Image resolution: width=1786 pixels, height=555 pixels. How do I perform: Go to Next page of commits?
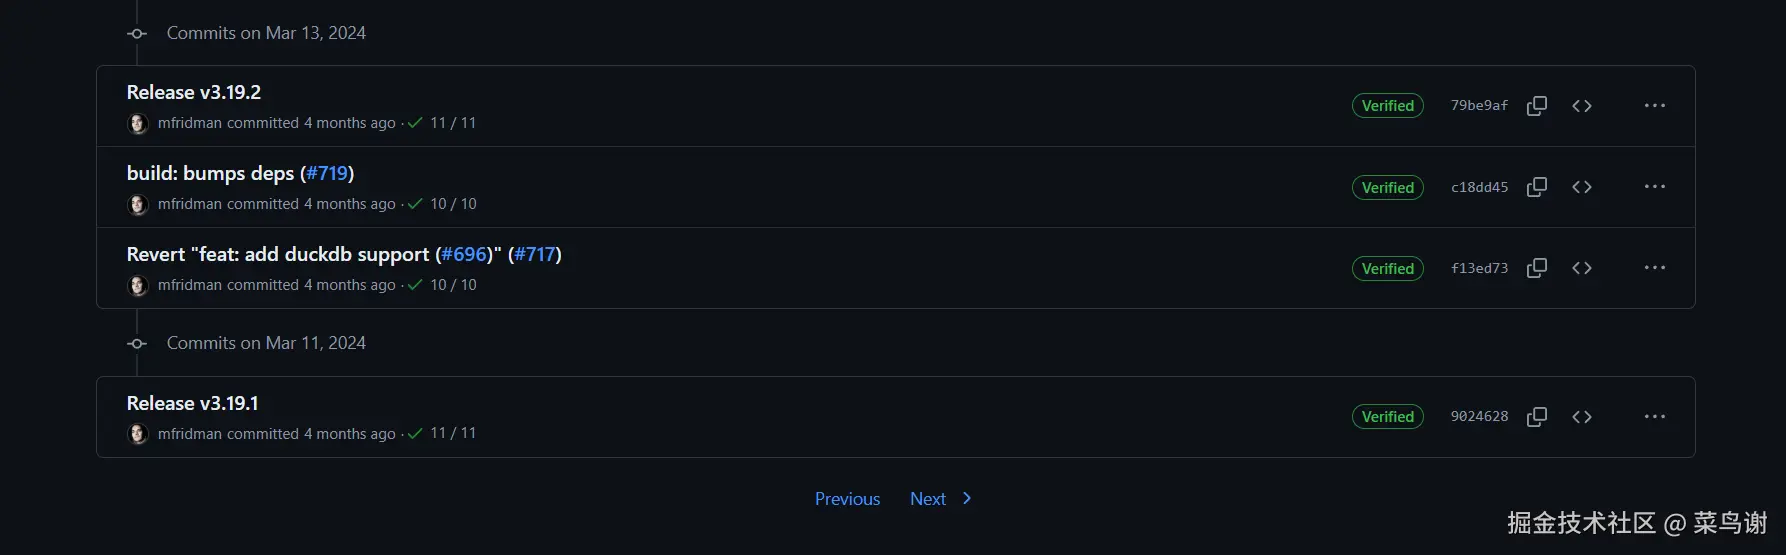tap(940, 499)
